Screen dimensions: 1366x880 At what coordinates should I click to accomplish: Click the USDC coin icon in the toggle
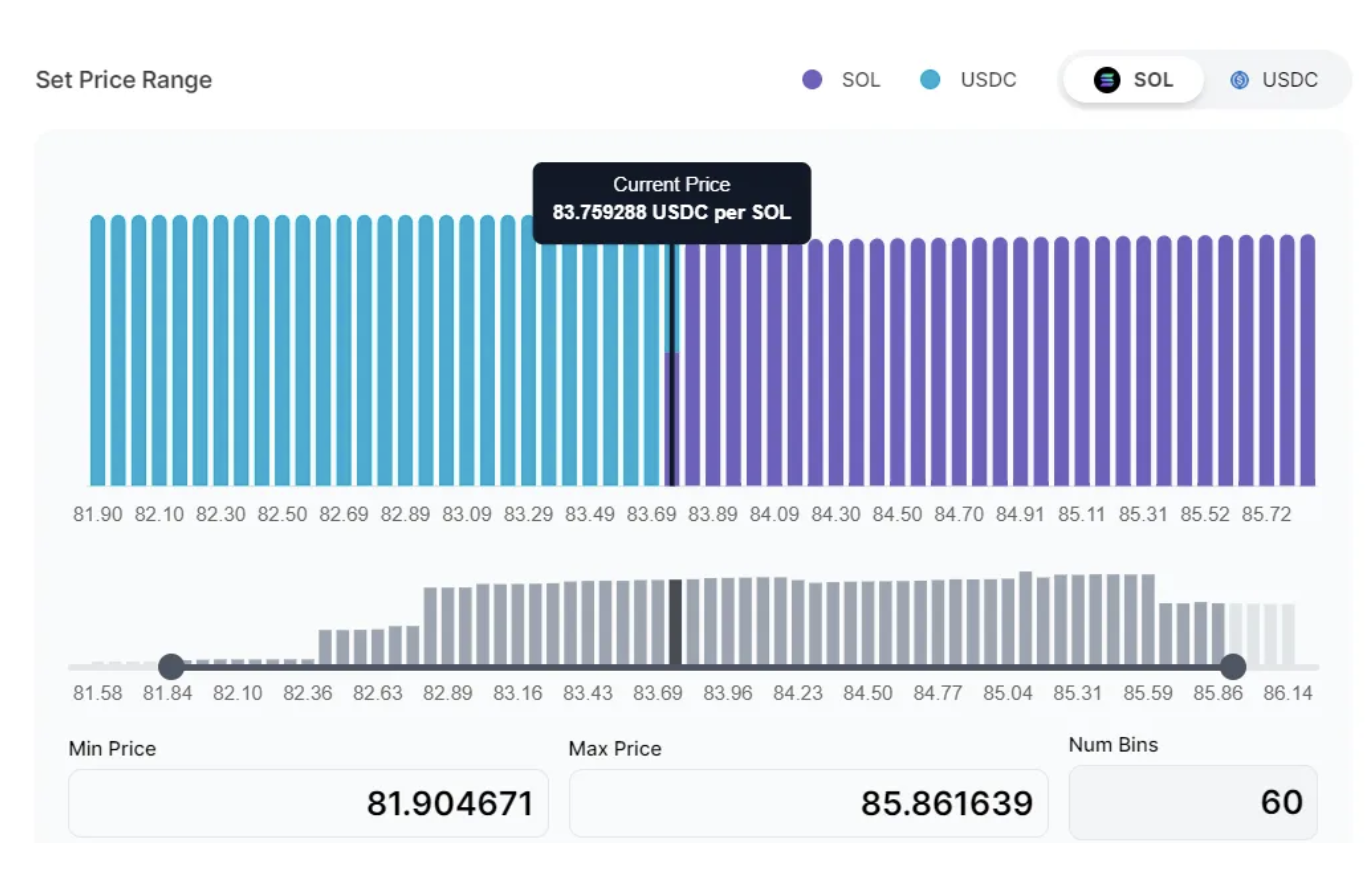[x=1239, y=80]
